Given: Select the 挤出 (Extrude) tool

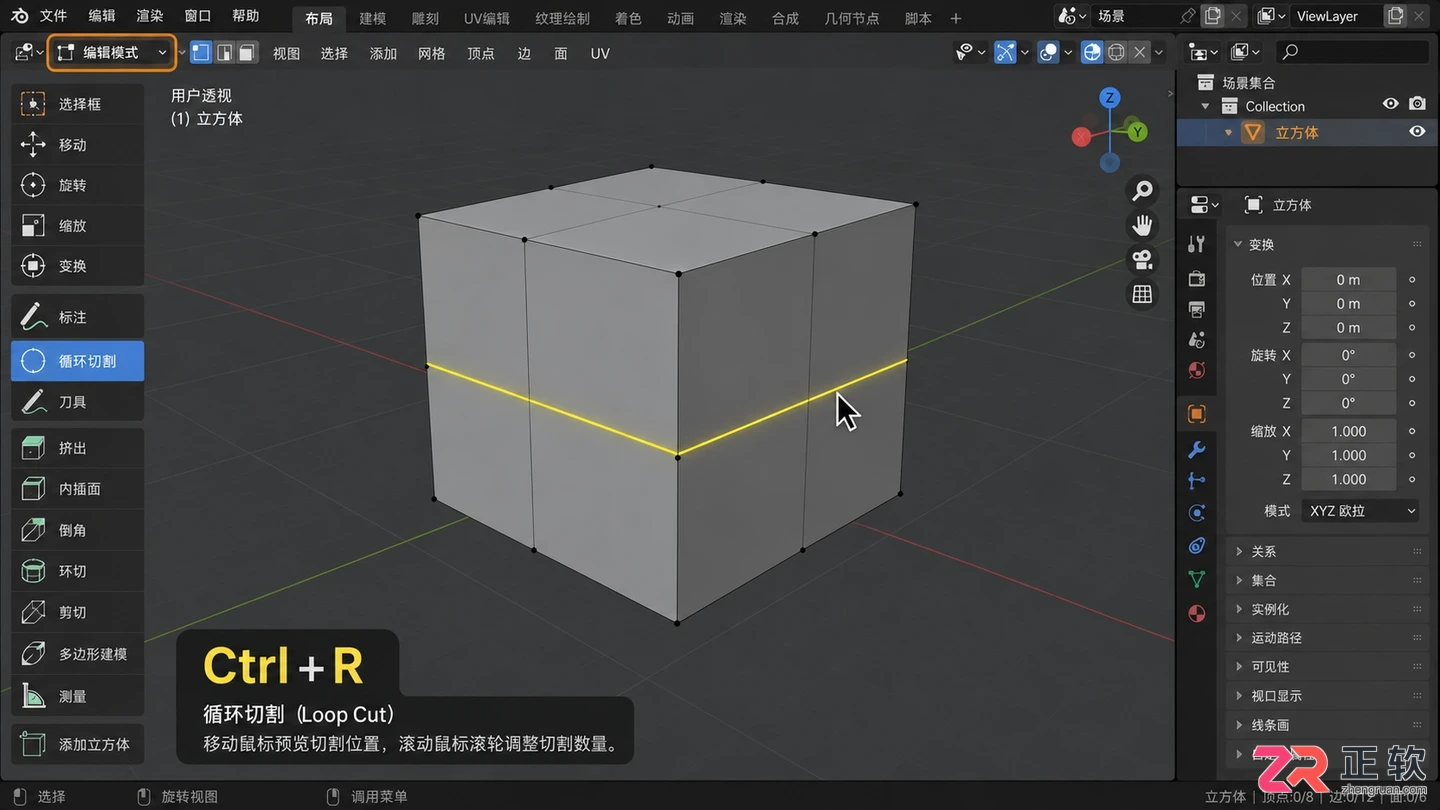Looking at the screenshot, I should 77,448.
